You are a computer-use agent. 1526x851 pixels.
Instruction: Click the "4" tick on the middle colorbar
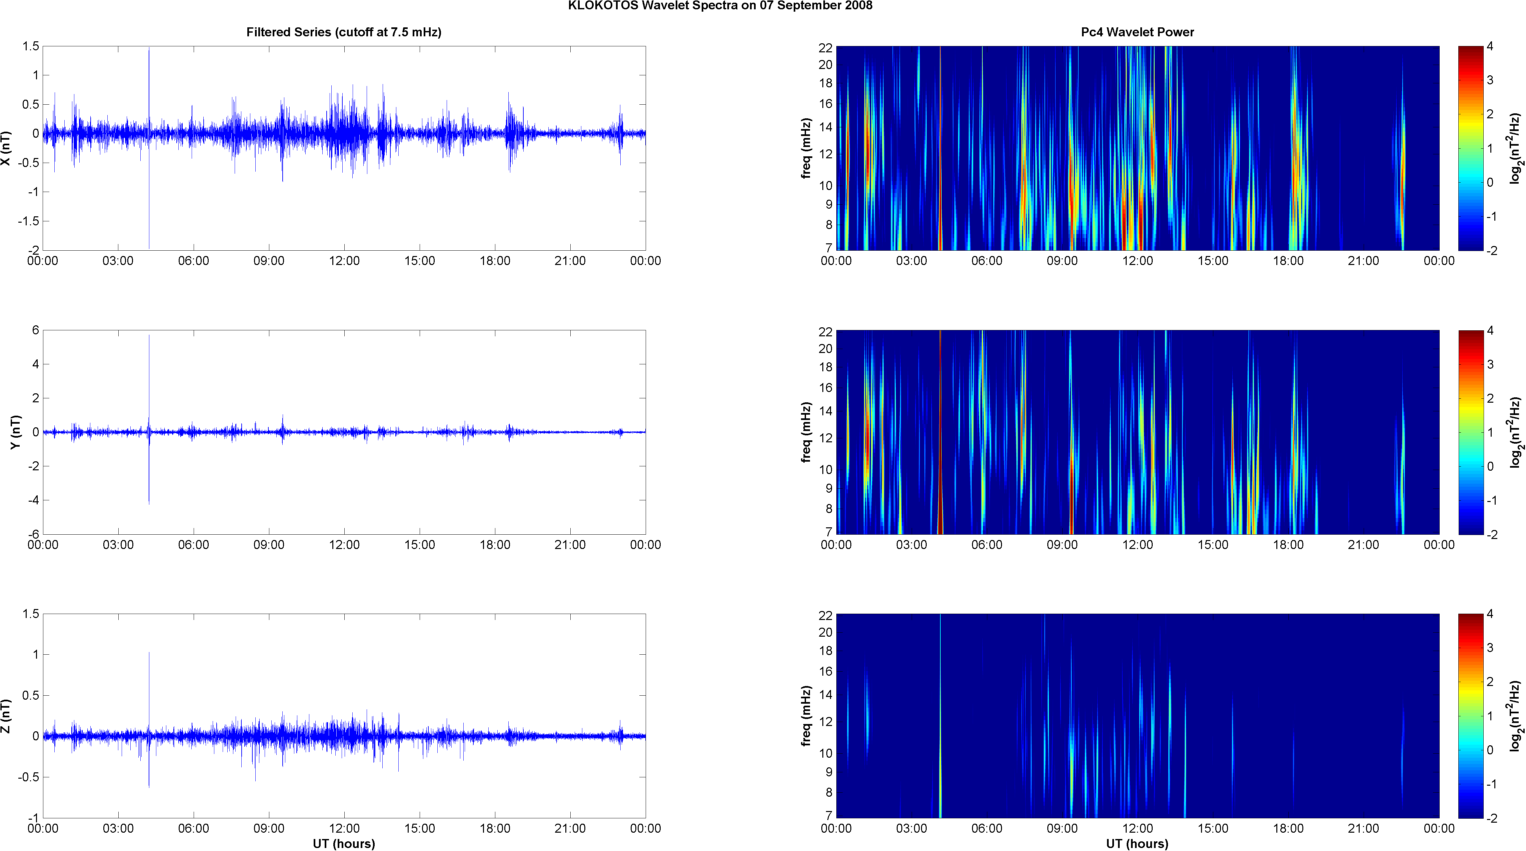1490,330
